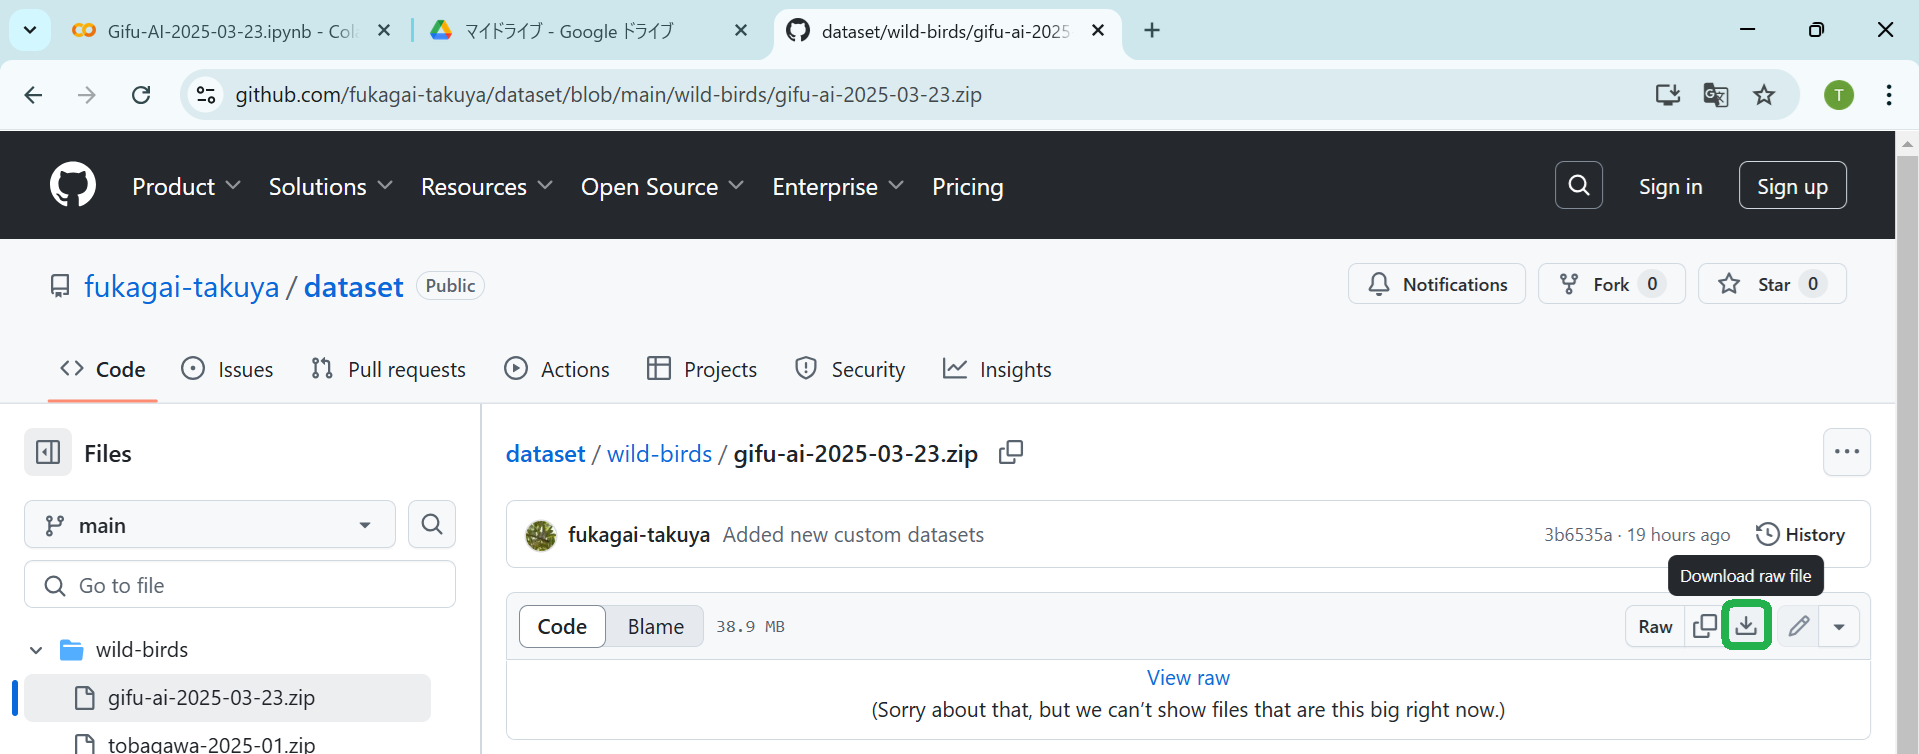Switch to the Code repository tab
This screenshot has width=1919, height=754.
pos(103,369)
